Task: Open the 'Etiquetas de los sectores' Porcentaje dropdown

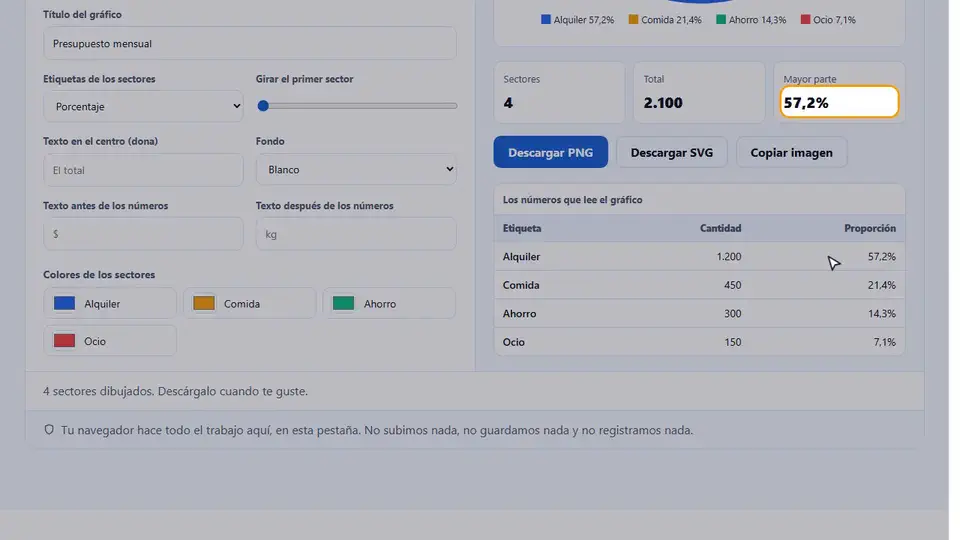Action: [143, 107]
